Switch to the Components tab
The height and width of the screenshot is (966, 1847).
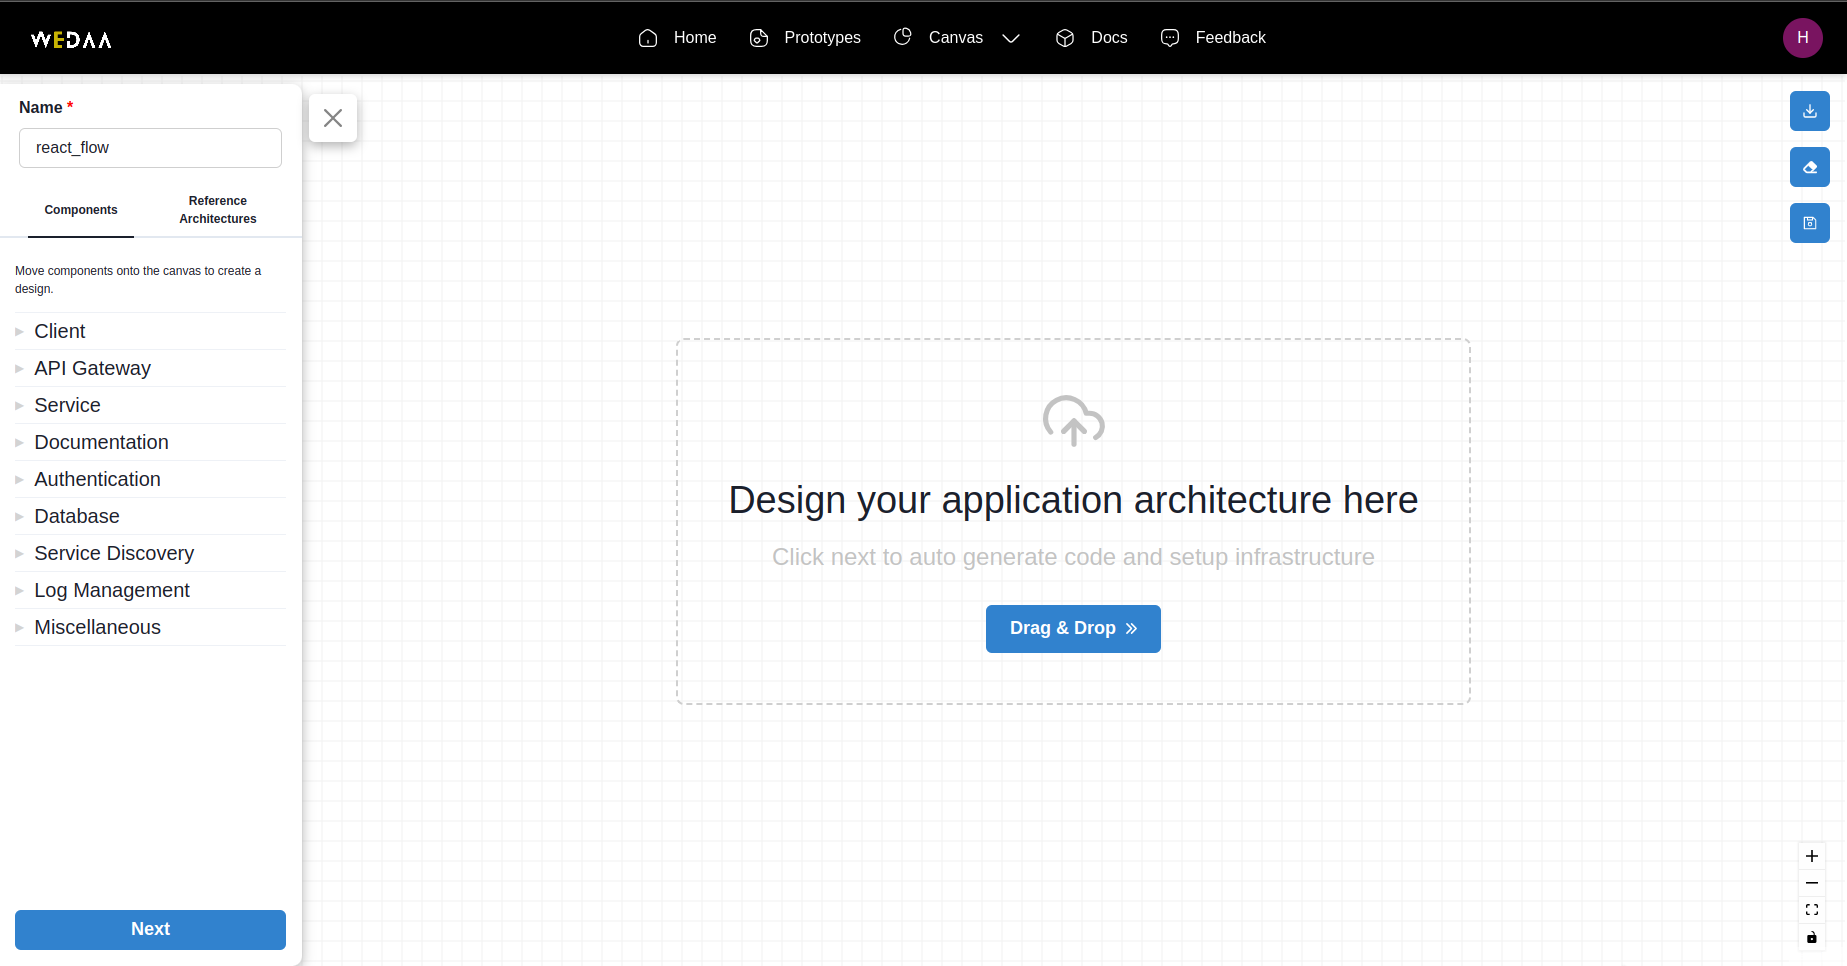click(81, 210)
